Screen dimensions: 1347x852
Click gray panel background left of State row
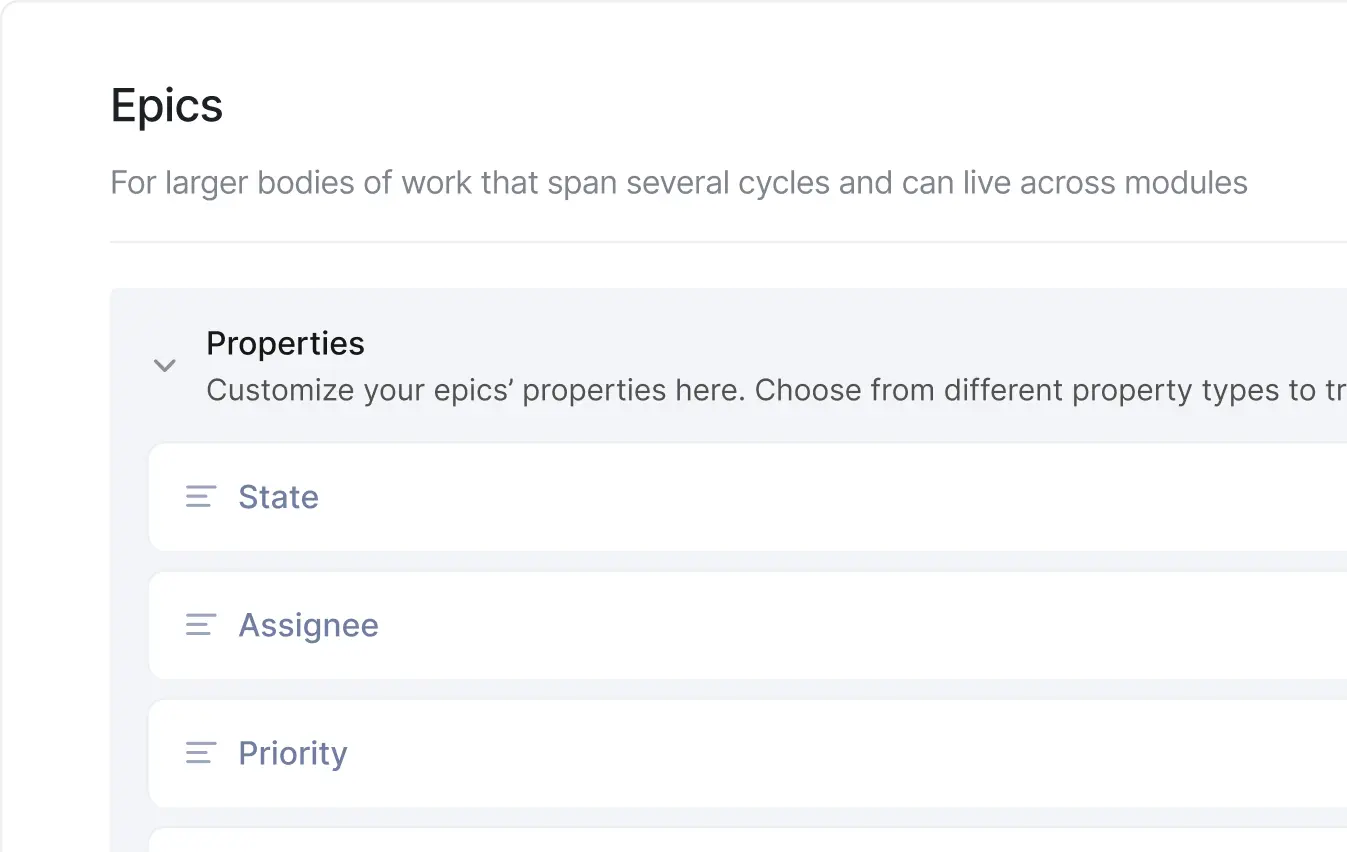[x=129, y=497]
